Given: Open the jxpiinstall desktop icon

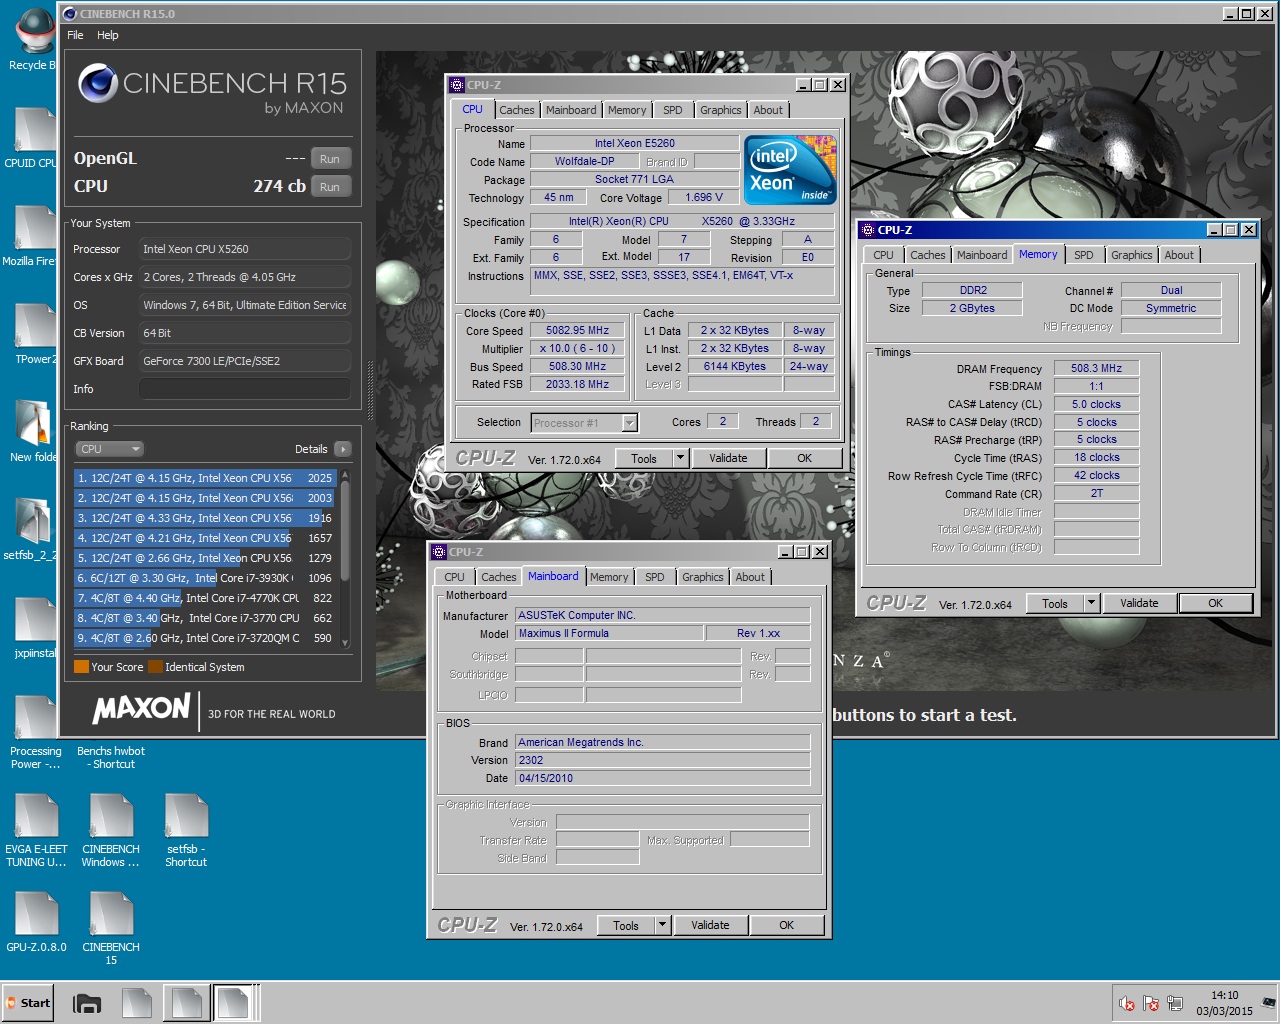Looking at the screenshot, I should (35, 628).
